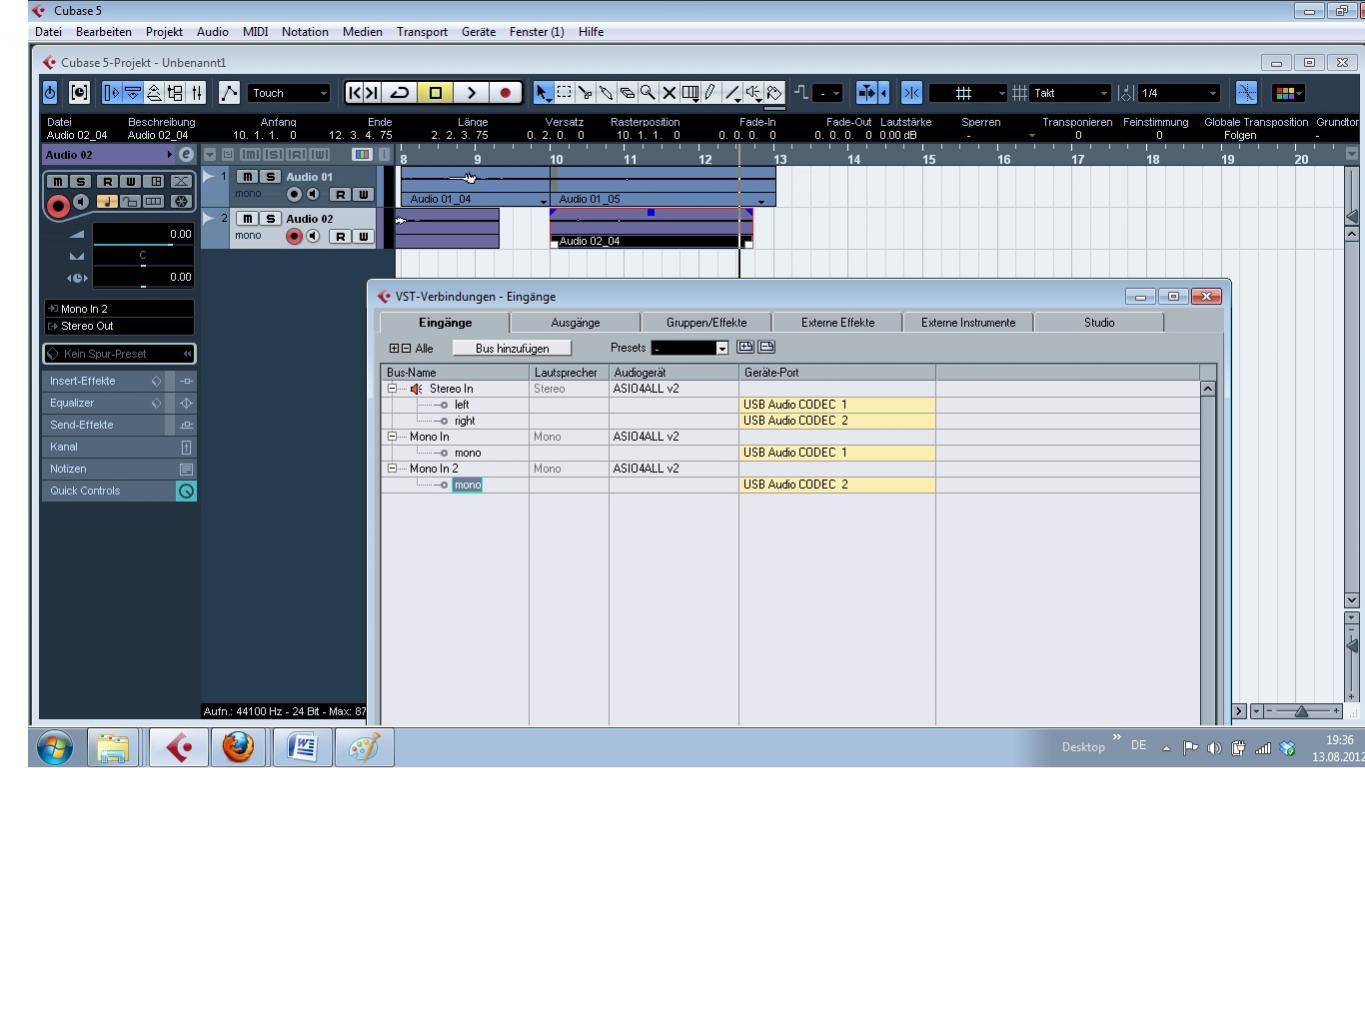Mute the Audio 02 track
The width and height of the screenshot is (1365, 1015).
pos(247,219)
